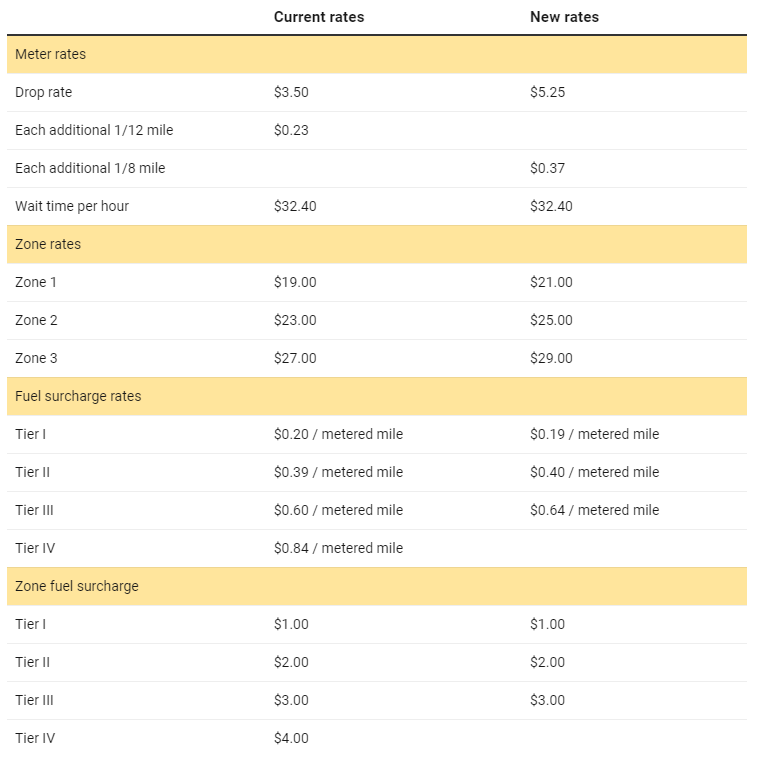Click the Drop rate row label
757x758 pixels.
point(43,92)
